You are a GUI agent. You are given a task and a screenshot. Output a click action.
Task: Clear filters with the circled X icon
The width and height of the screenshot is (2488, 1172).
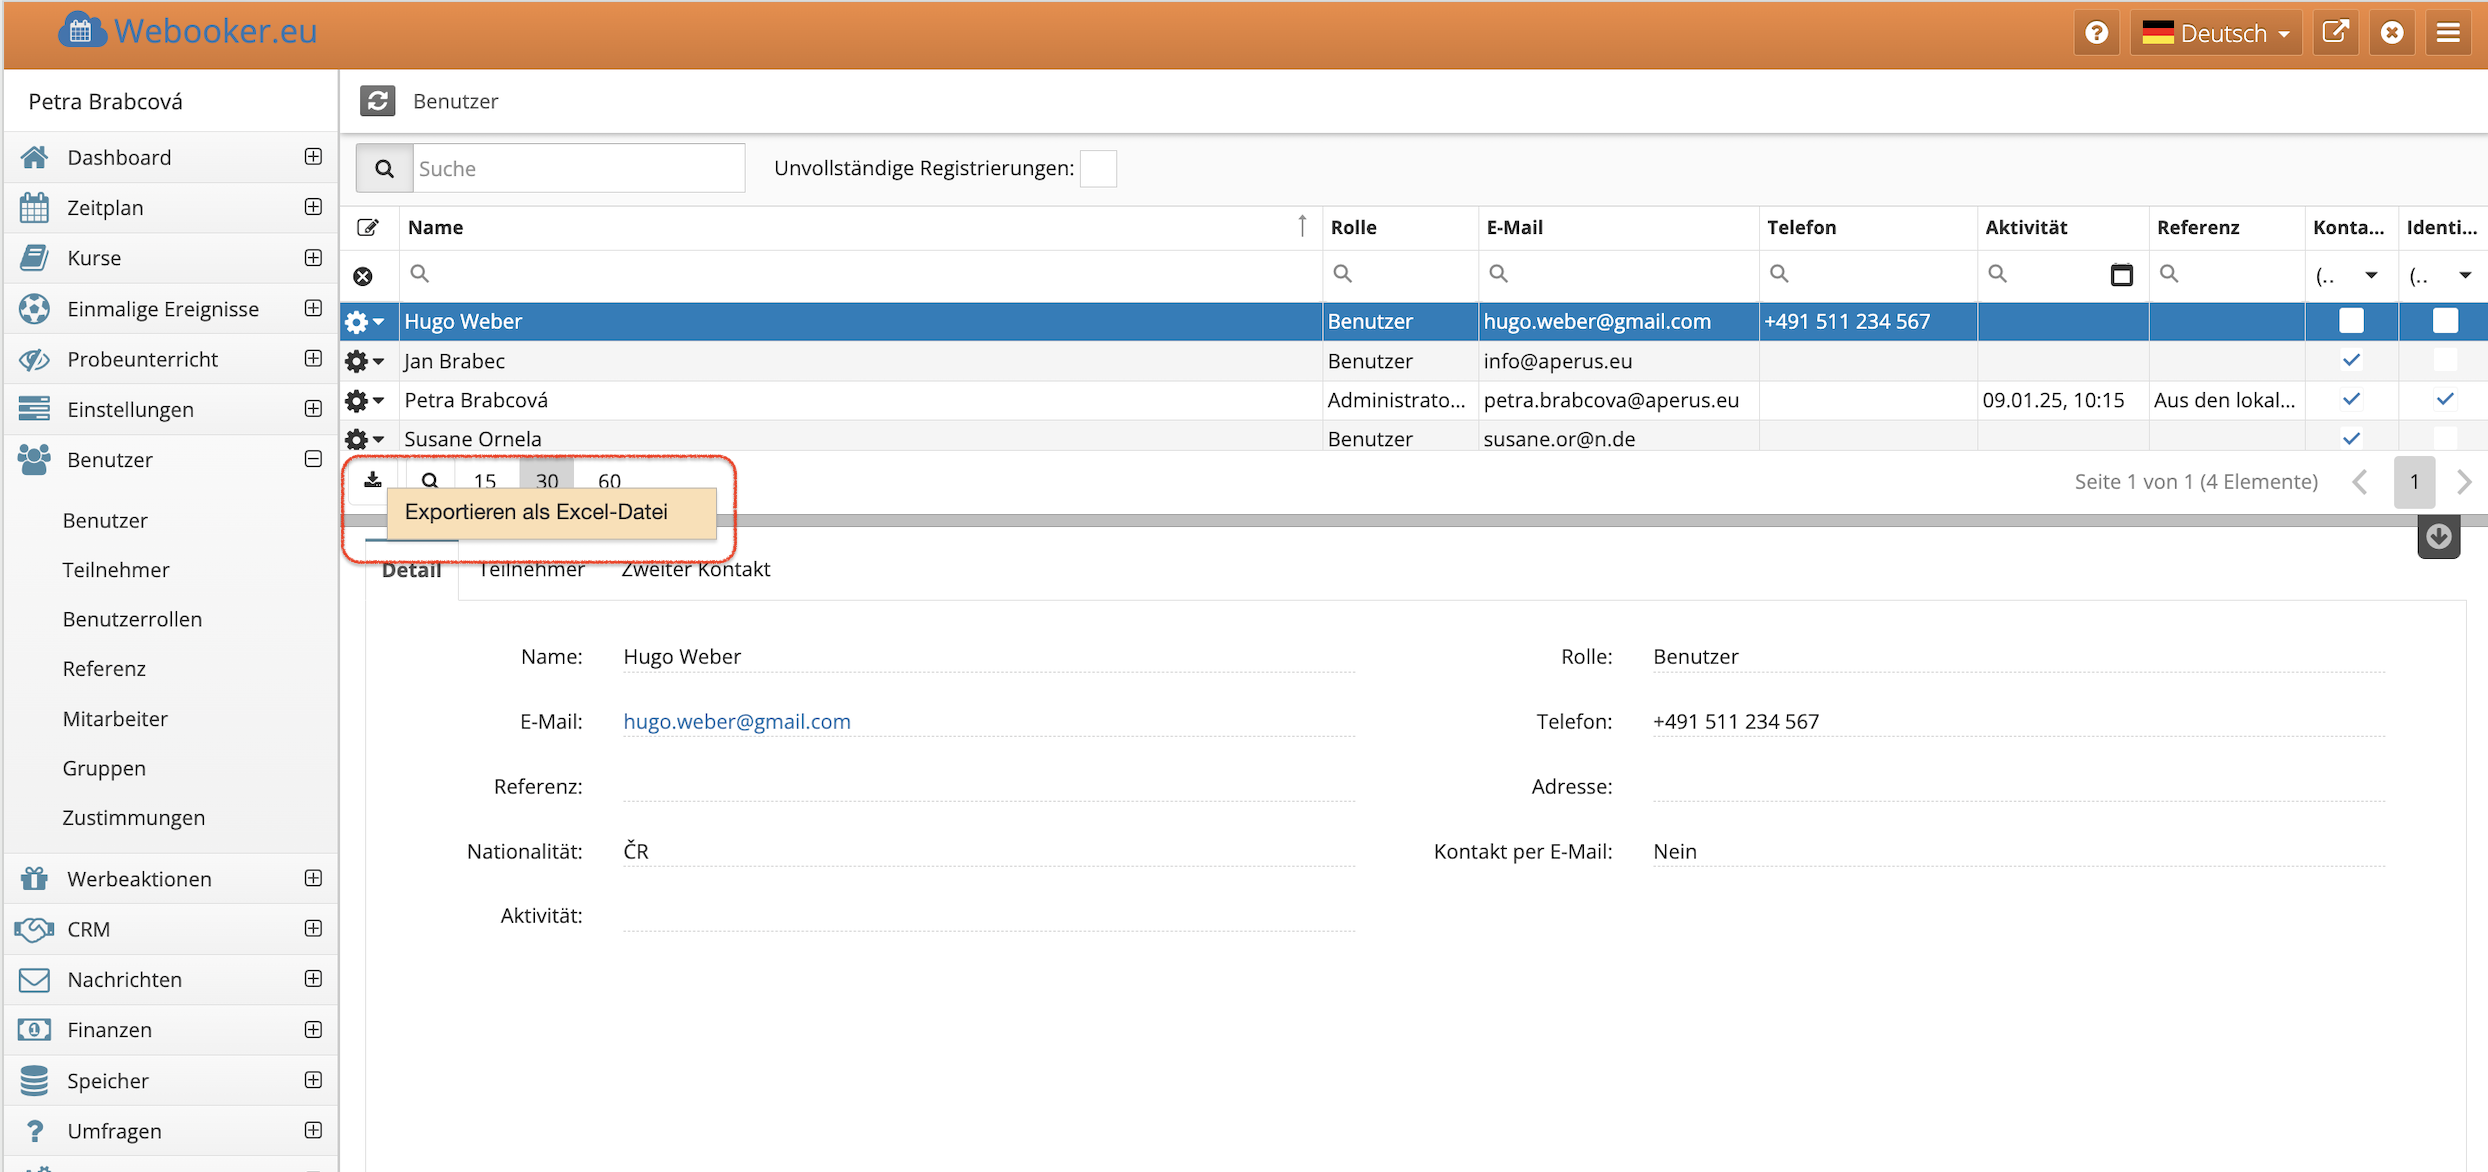(363, 275)
